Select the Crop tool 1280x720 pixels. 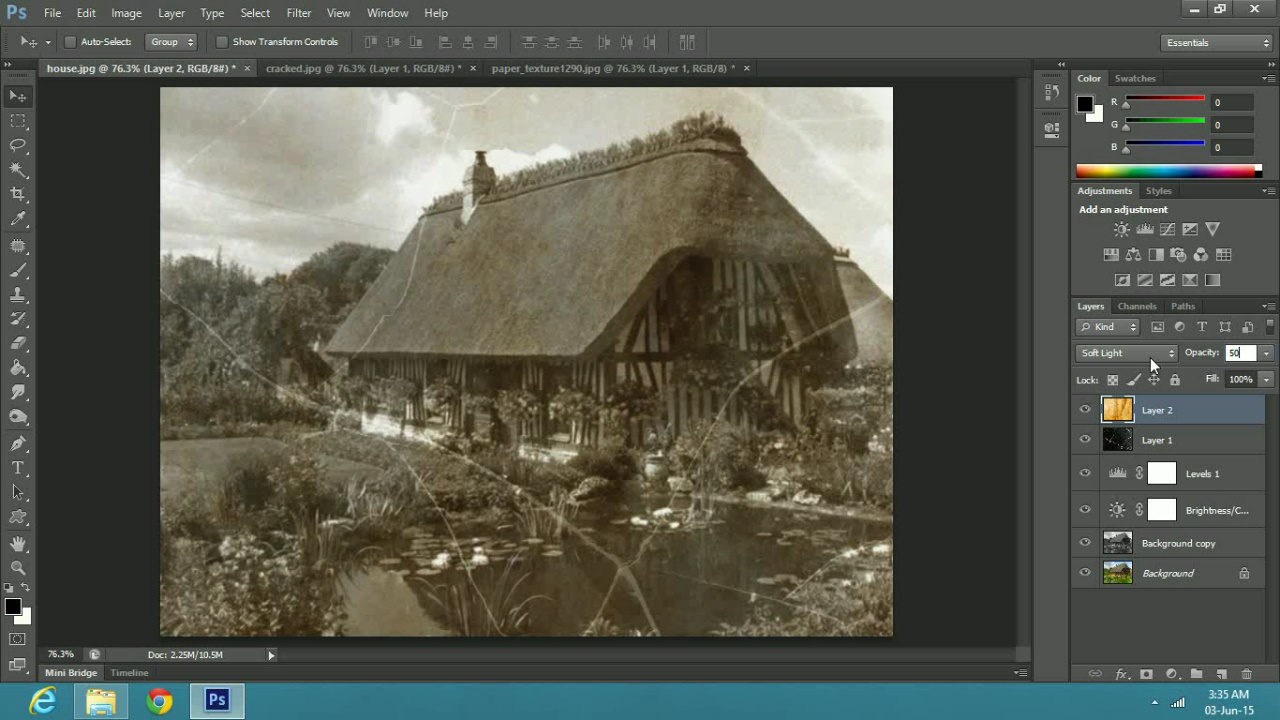pos(18,194)
